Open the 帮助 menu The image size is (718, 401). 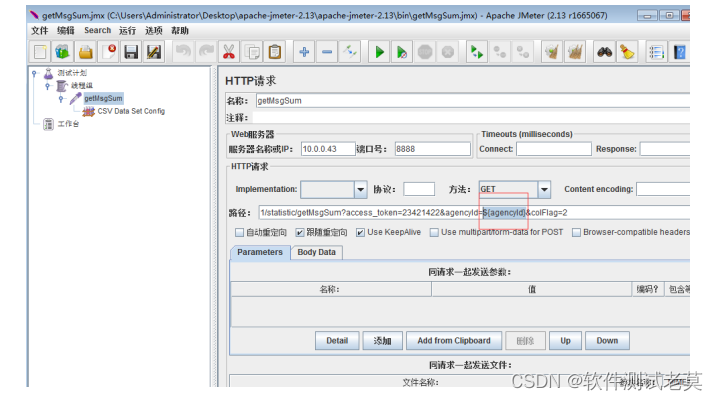[x=180, y=31]
